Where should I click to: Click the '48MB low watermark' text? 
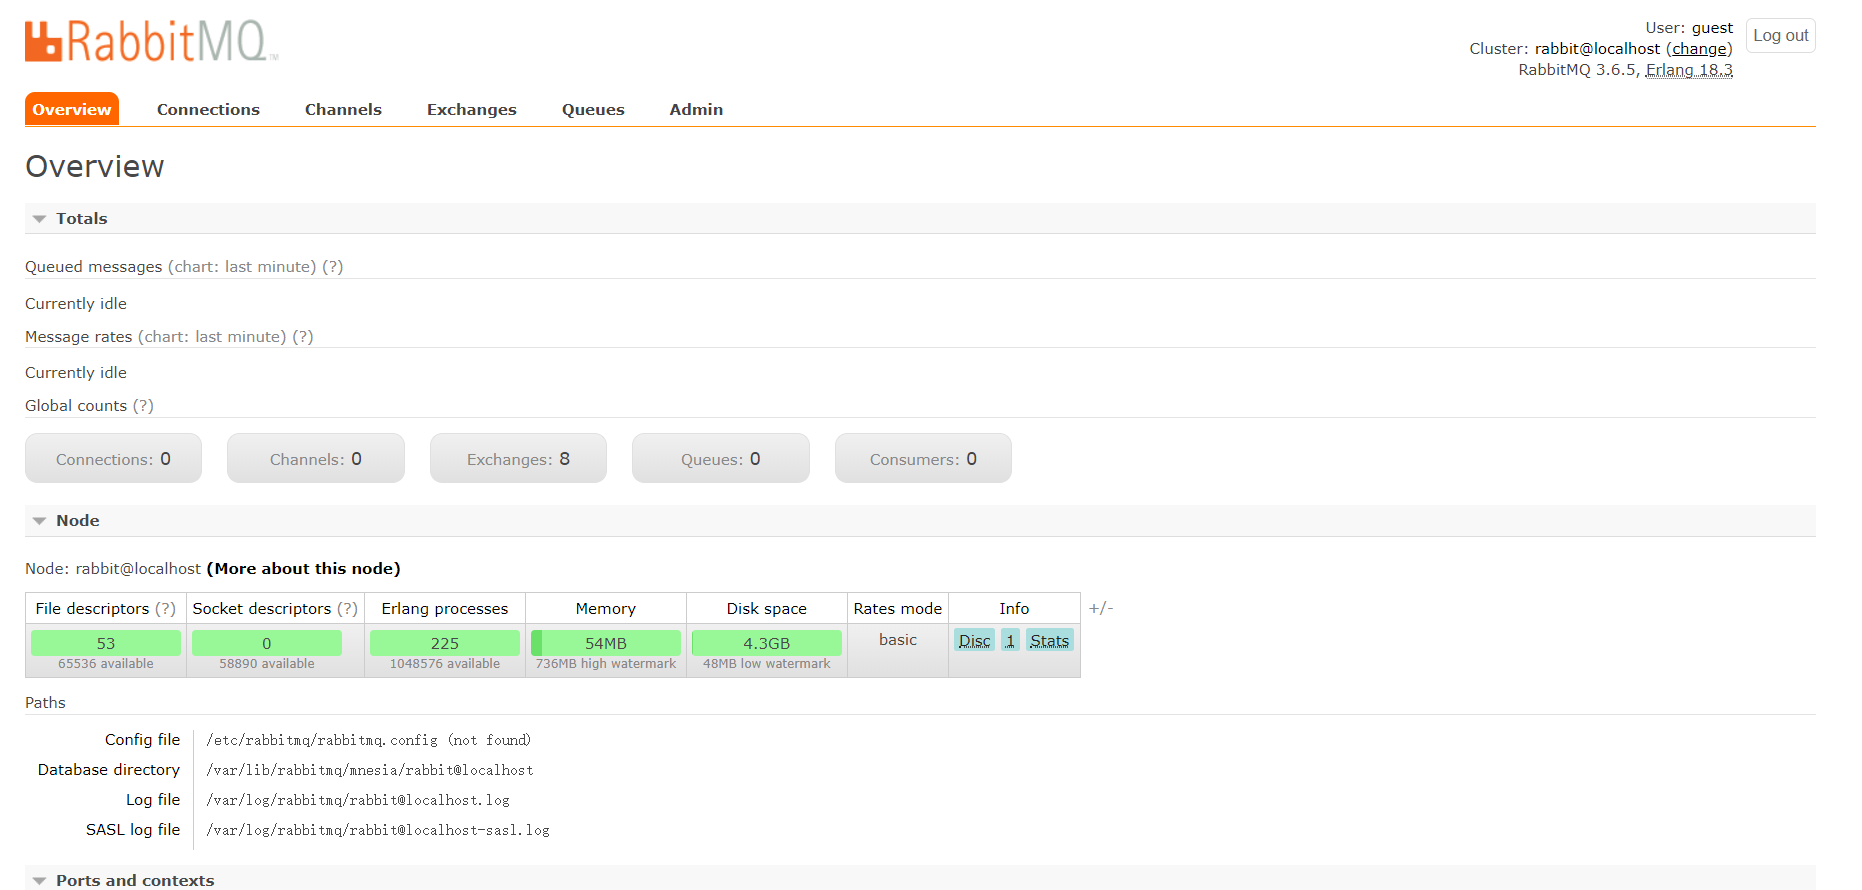(767, 663)
